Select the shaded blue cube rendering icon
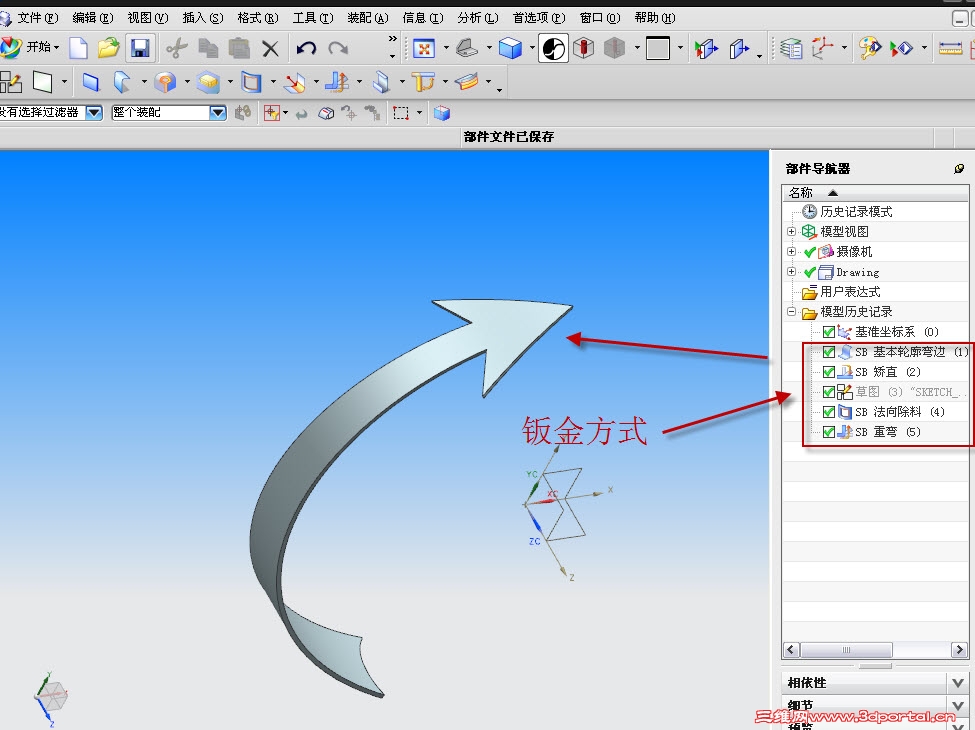Screen dimensions: 975x730 tap(511, 48)
